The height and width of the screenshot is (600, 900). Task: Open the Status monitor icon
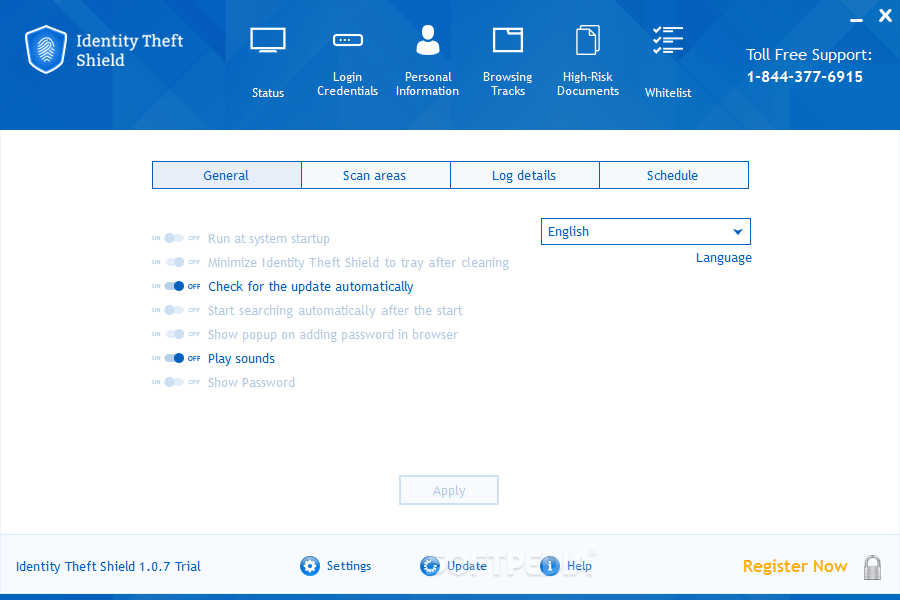click(268, 40)
